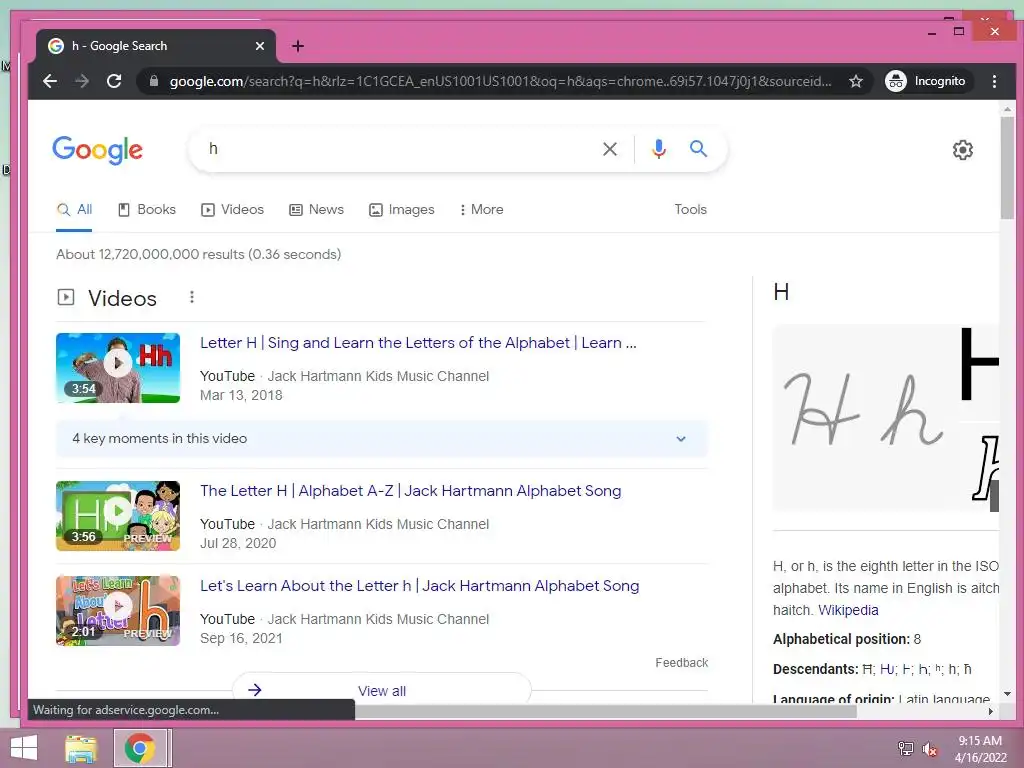The width and height of the screenshot is (1024, 768).
Task: Start voice search with the microphone
Action: coord(659,149)
